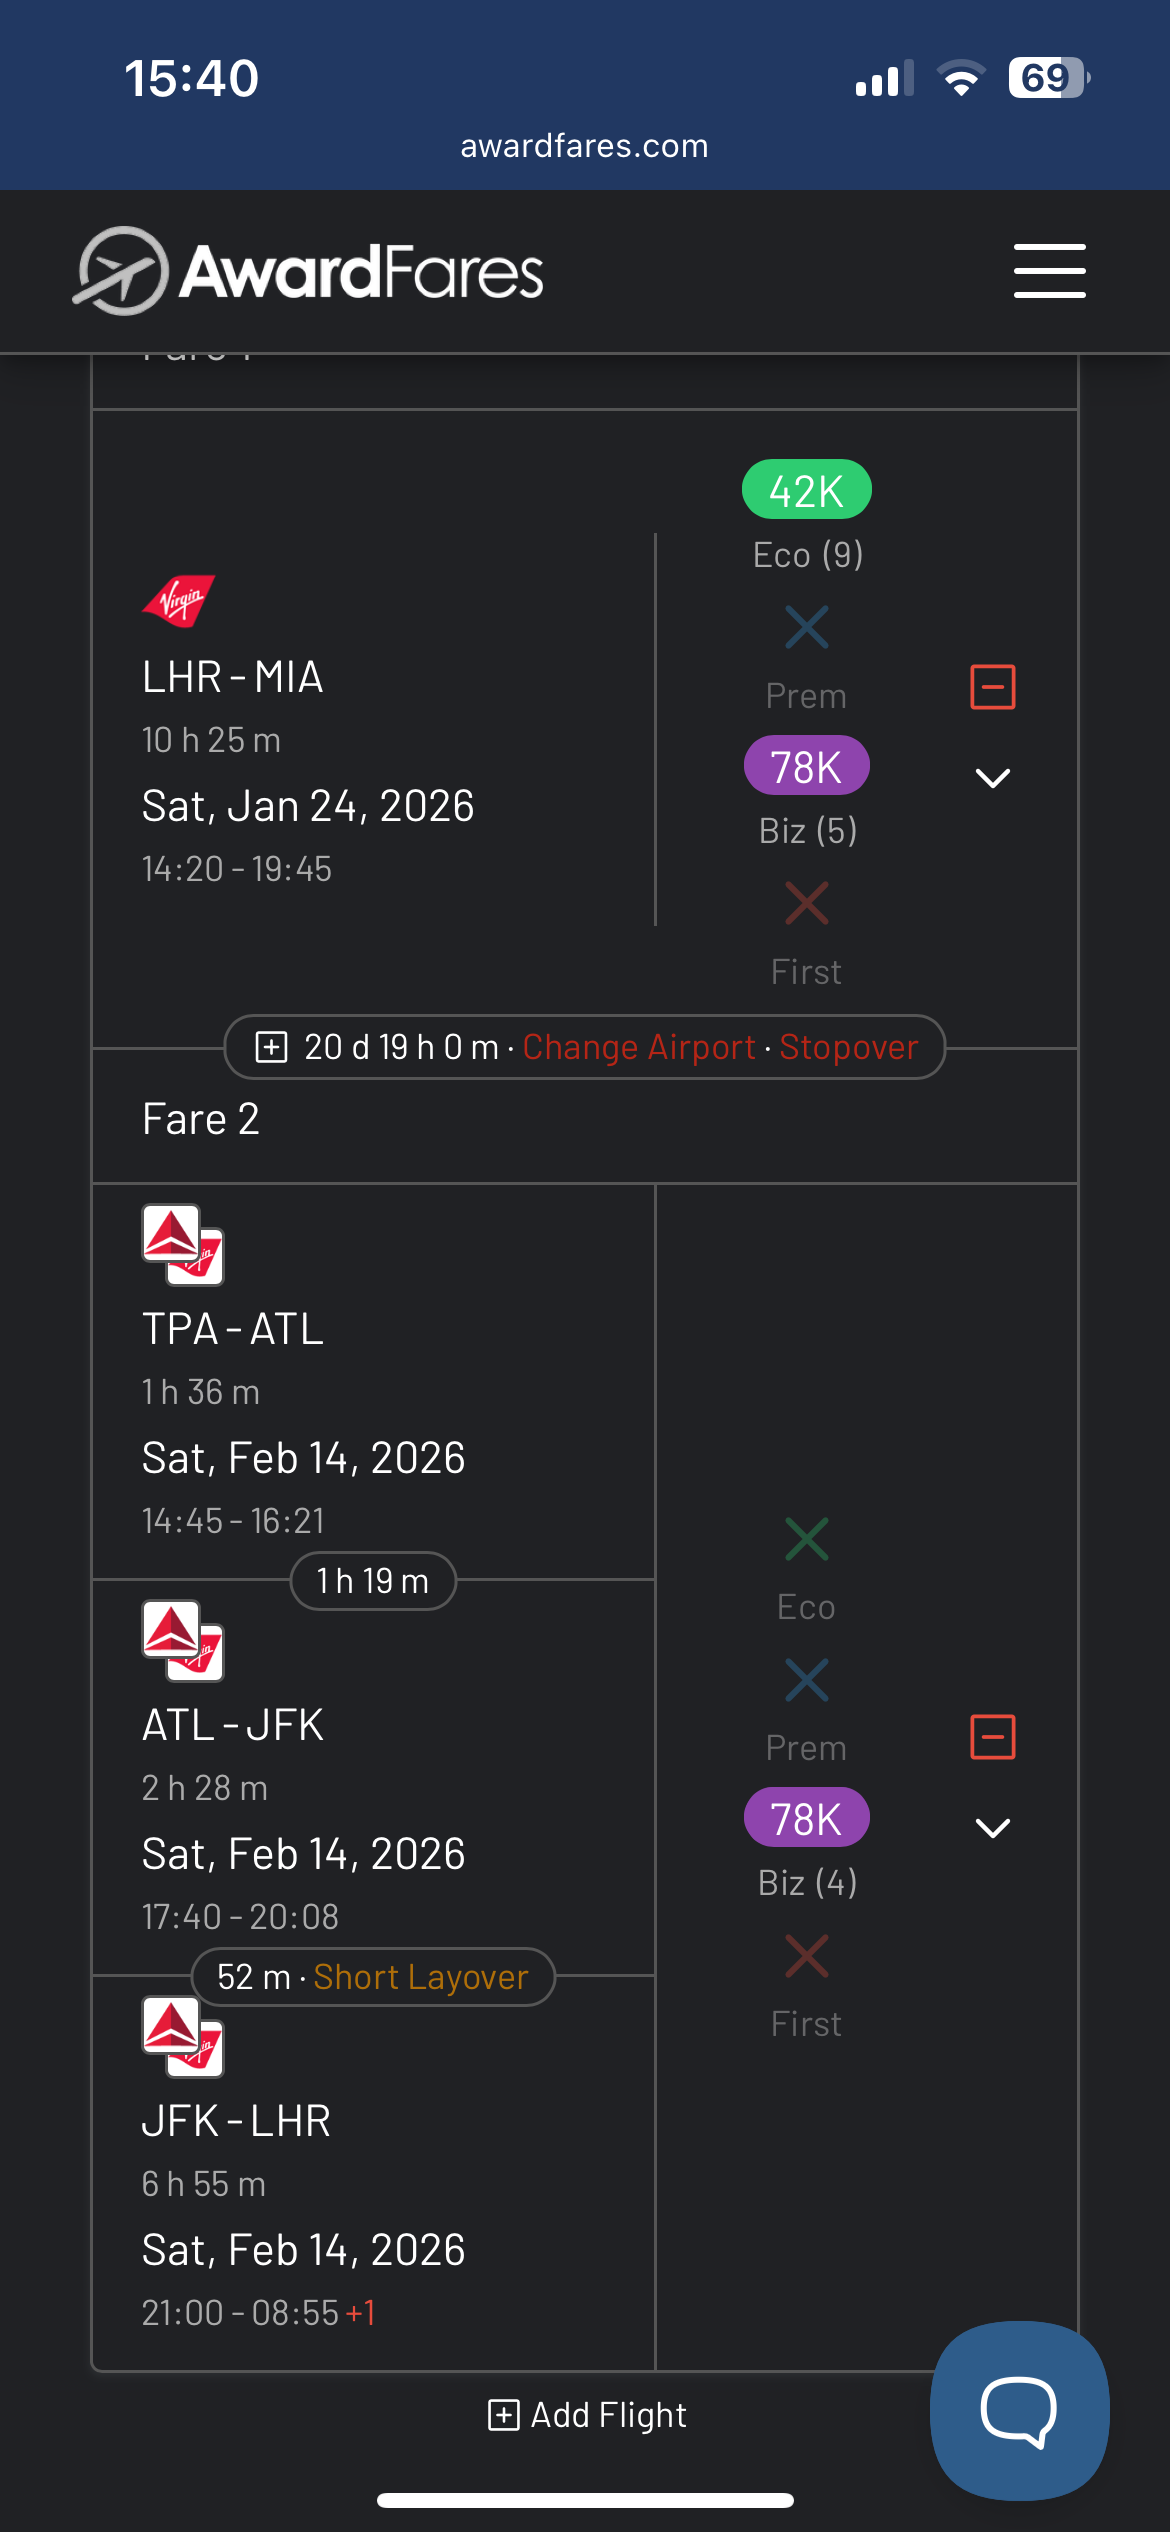Select the 42K Eco fare badge
Image resolution: width=1170 pixels, height=2532 pixels.
tap(806, 490)
